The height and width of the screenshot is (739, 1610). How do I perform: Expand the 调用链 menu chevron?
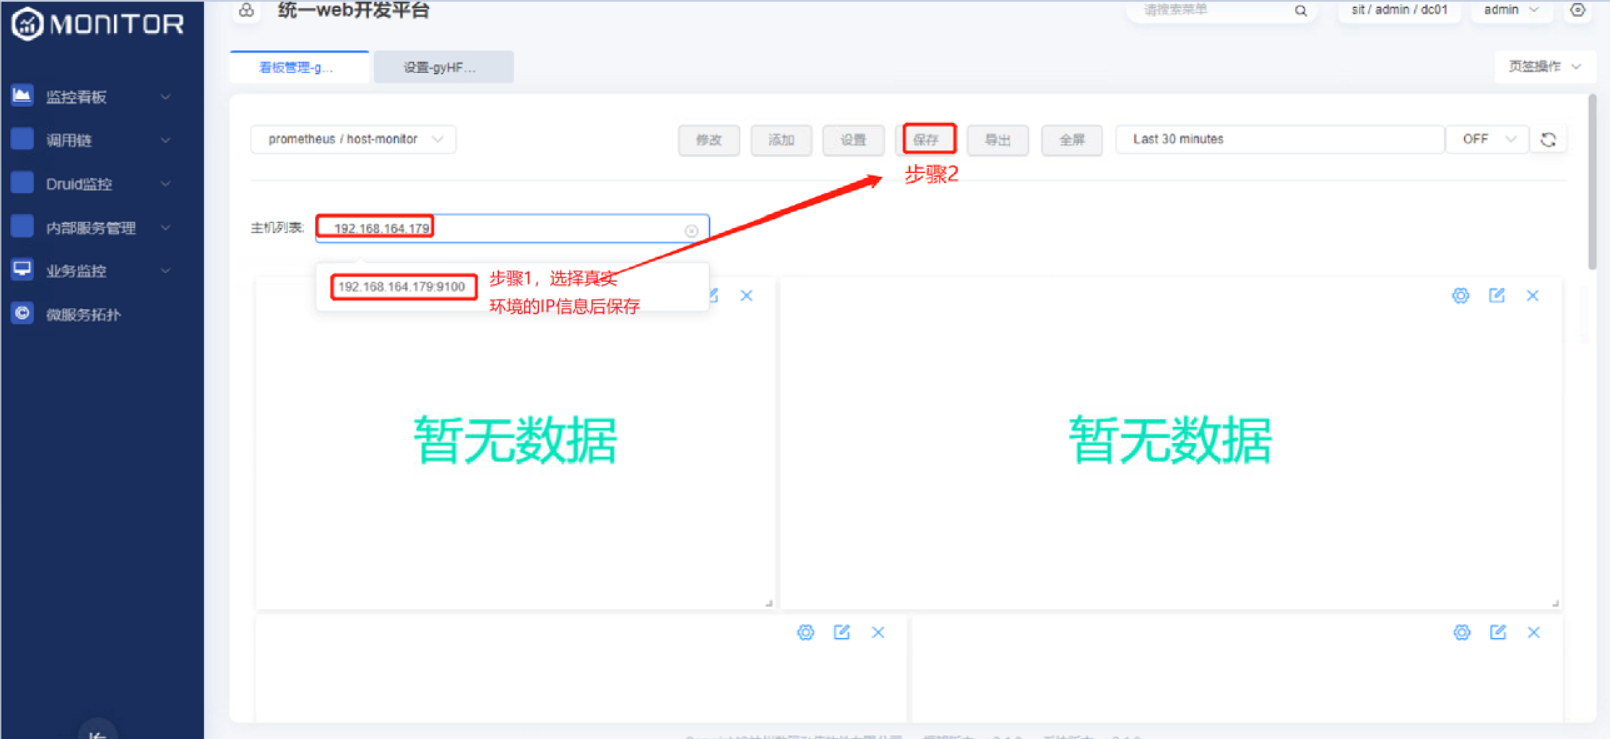[166, 140]
